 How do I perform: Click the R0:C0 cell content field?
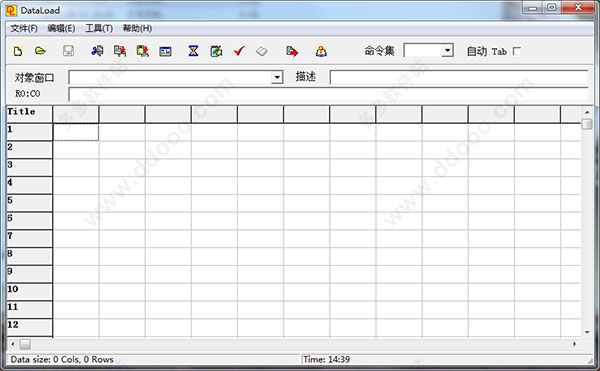pyautogui.click(x=328, y=94)
